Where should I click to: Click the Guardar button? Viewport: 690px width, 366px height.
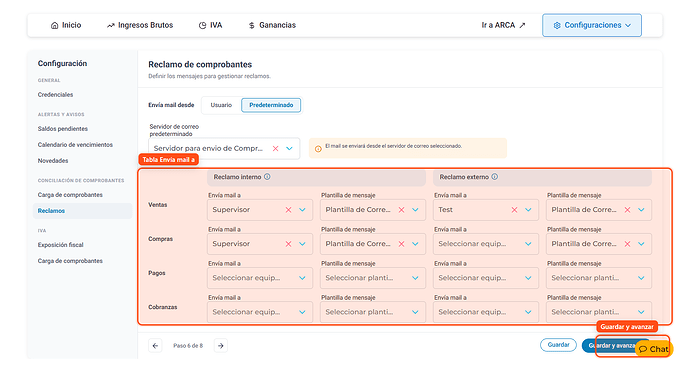pos(558,345)
